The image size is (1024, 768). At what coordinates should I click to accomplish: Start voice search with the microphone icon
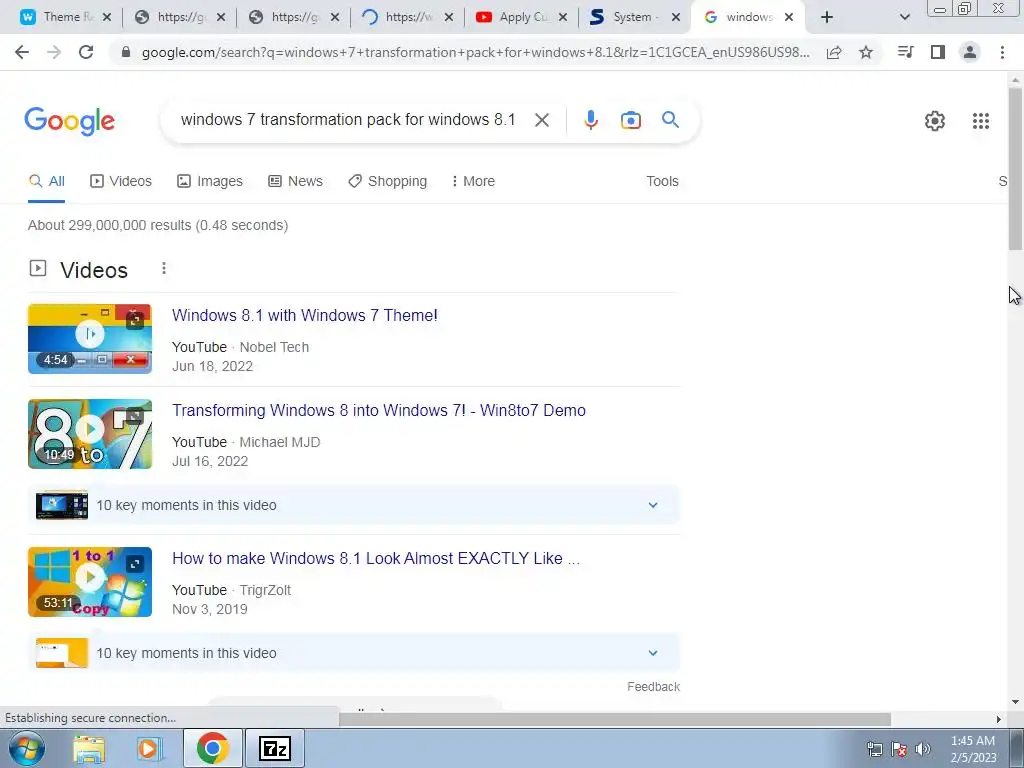point(591,120)
